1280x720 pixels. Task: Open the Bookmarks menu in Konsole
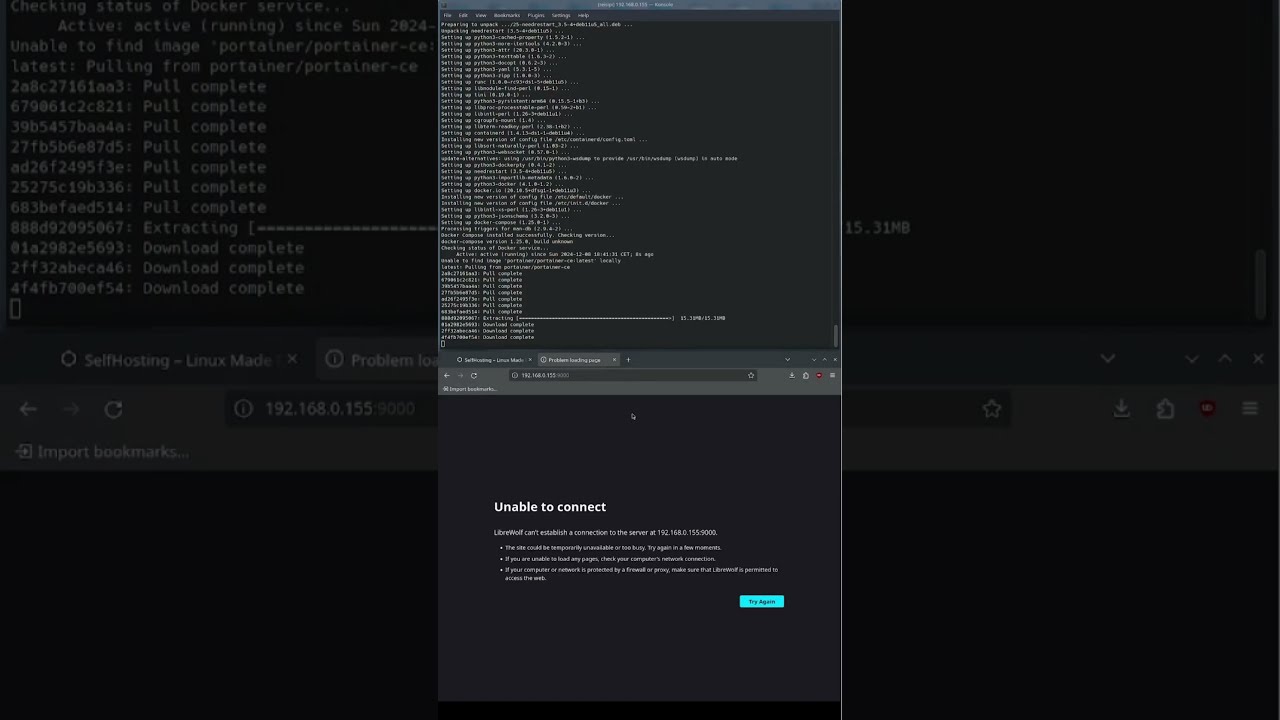(507, 15)
